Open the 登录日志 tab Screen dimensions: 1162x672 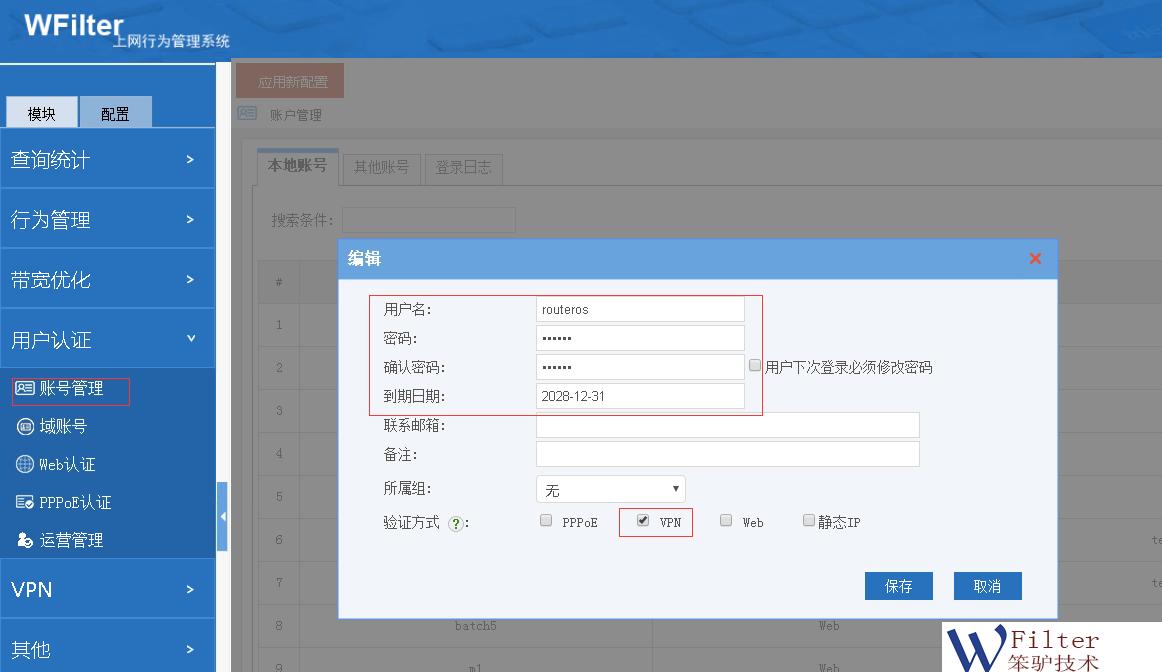(x=465, y=168)
